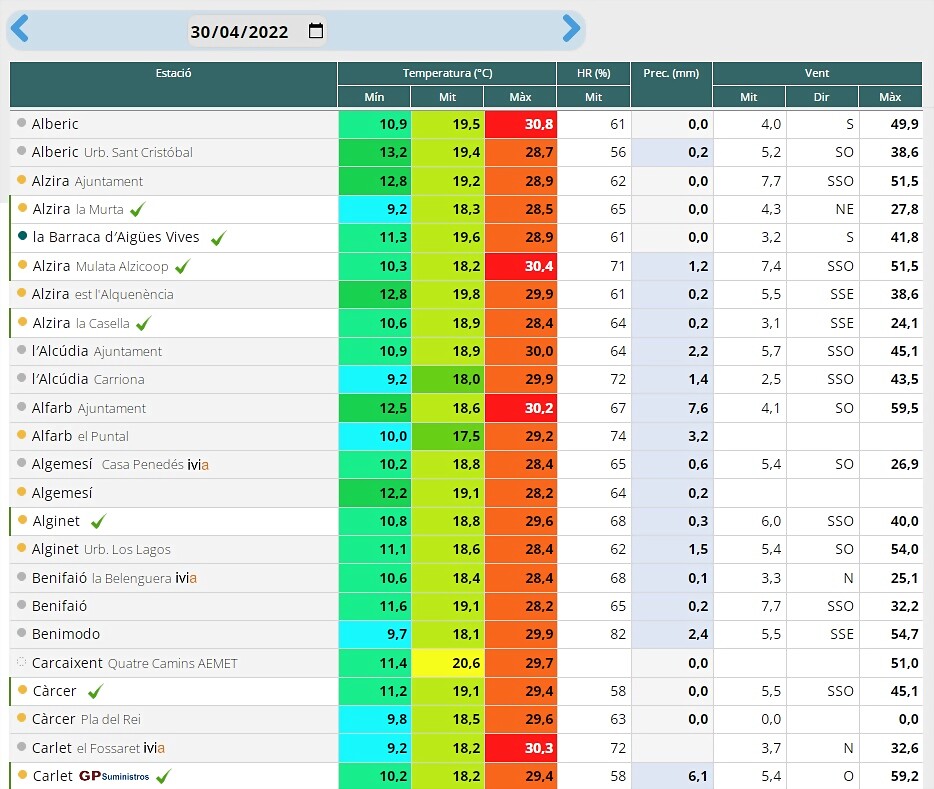Click the checkmark beside Alginet

(x=99, y=522)
